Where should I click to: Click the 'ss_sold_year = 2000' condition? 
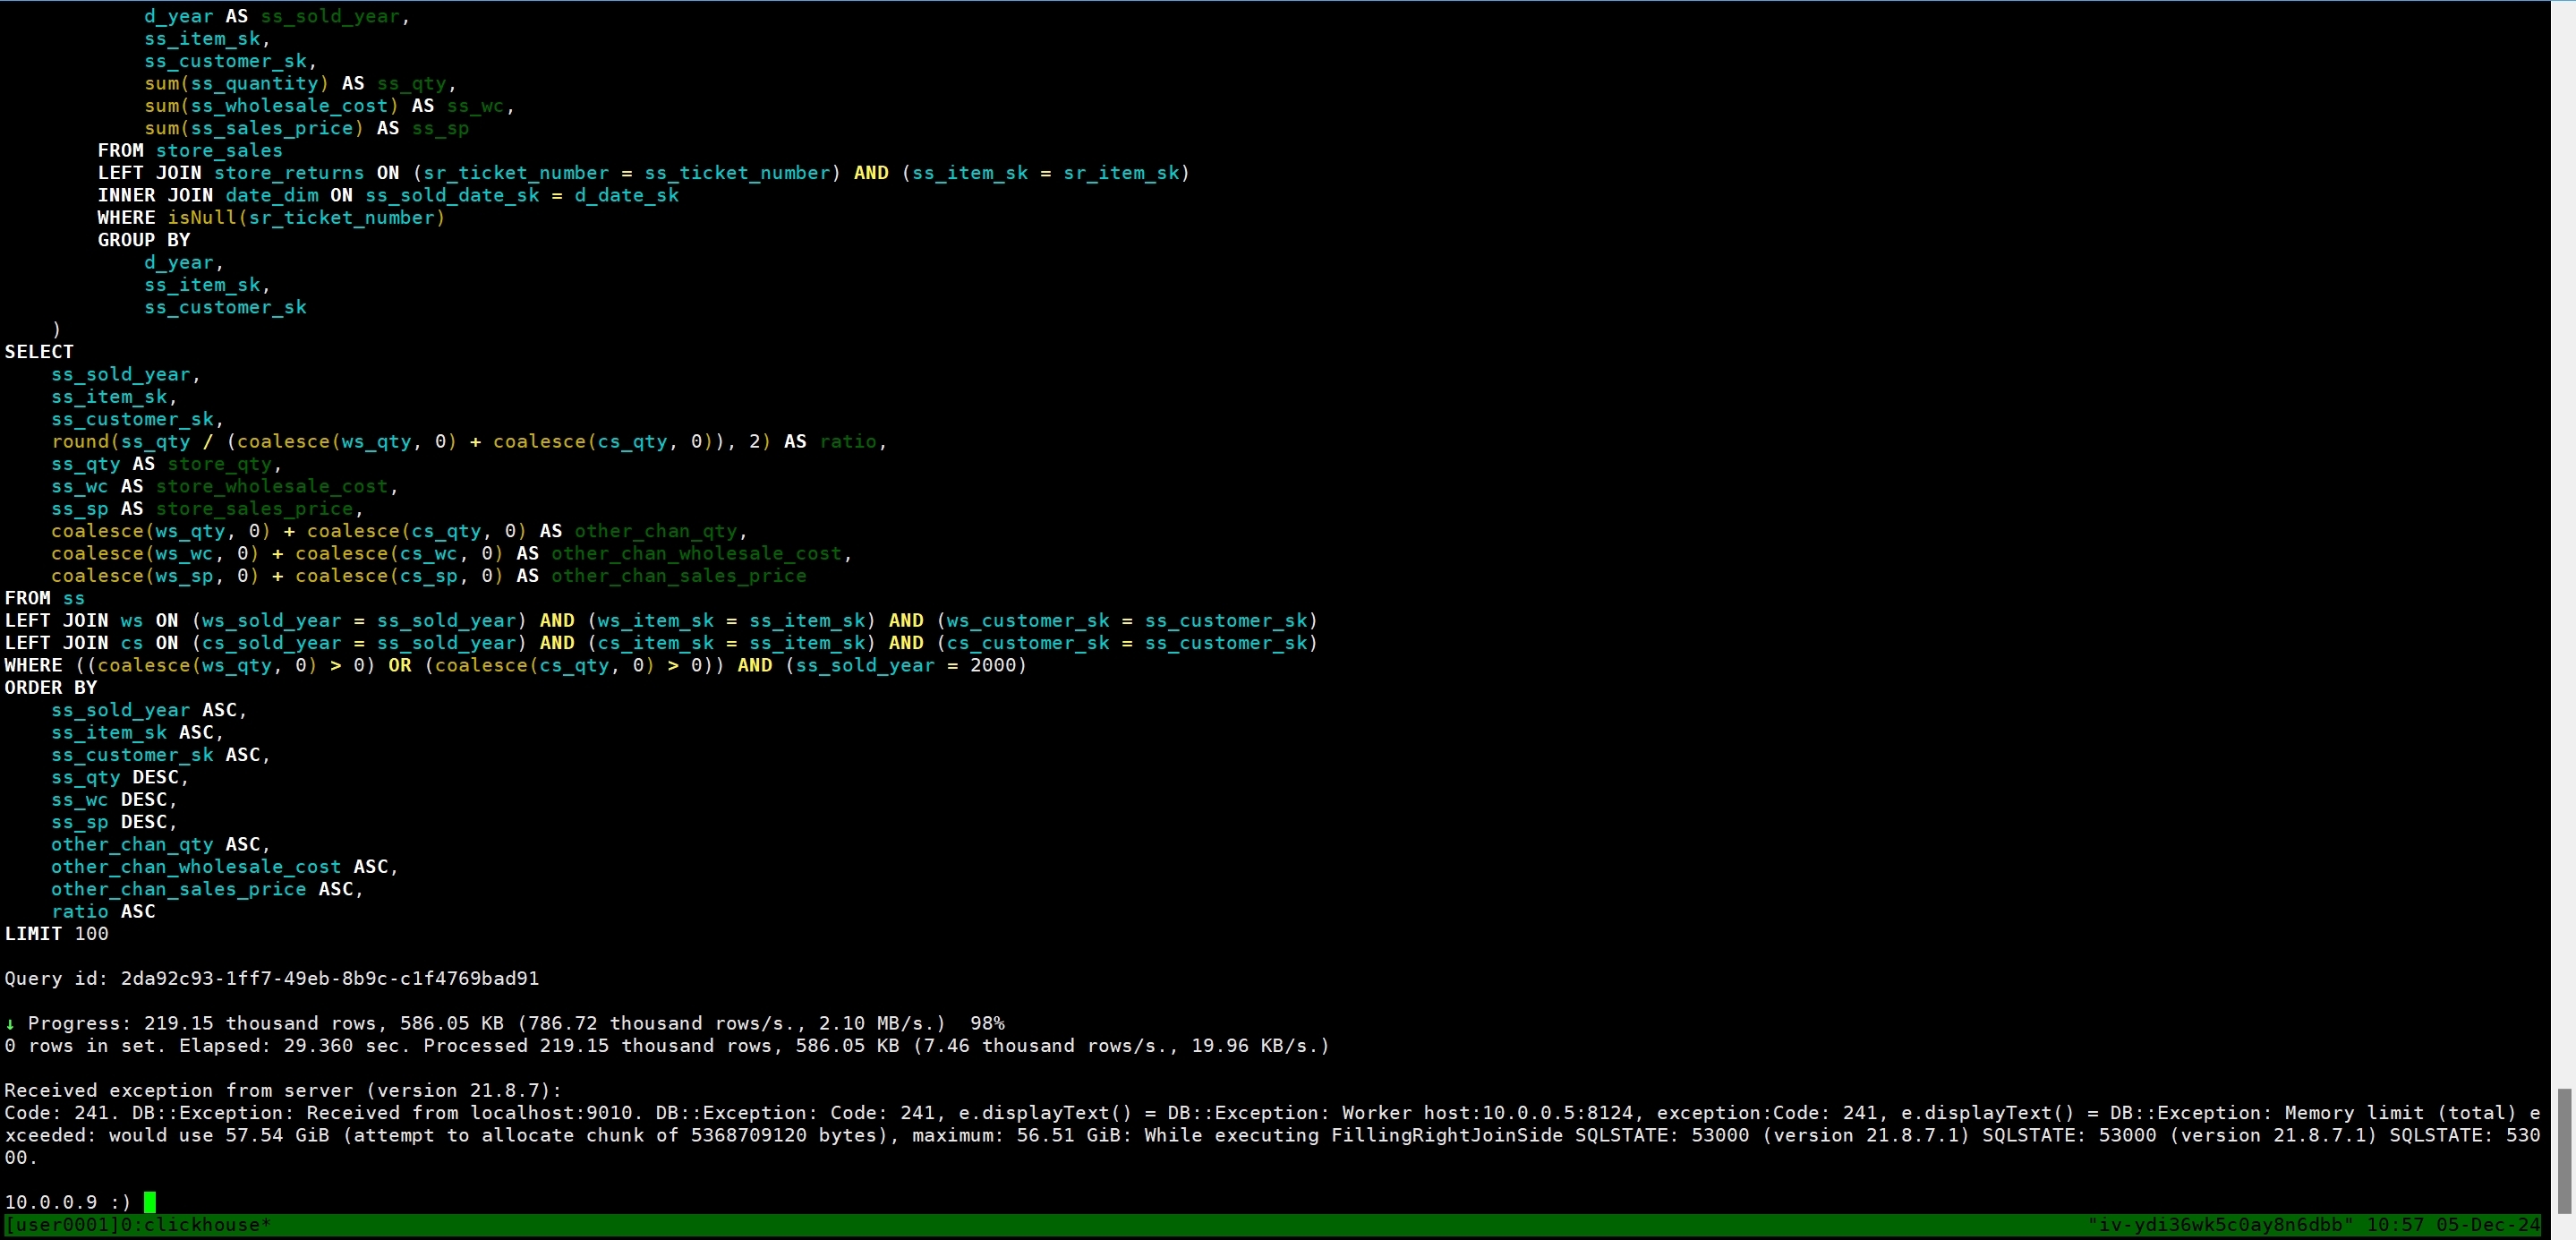coord(905,665)
